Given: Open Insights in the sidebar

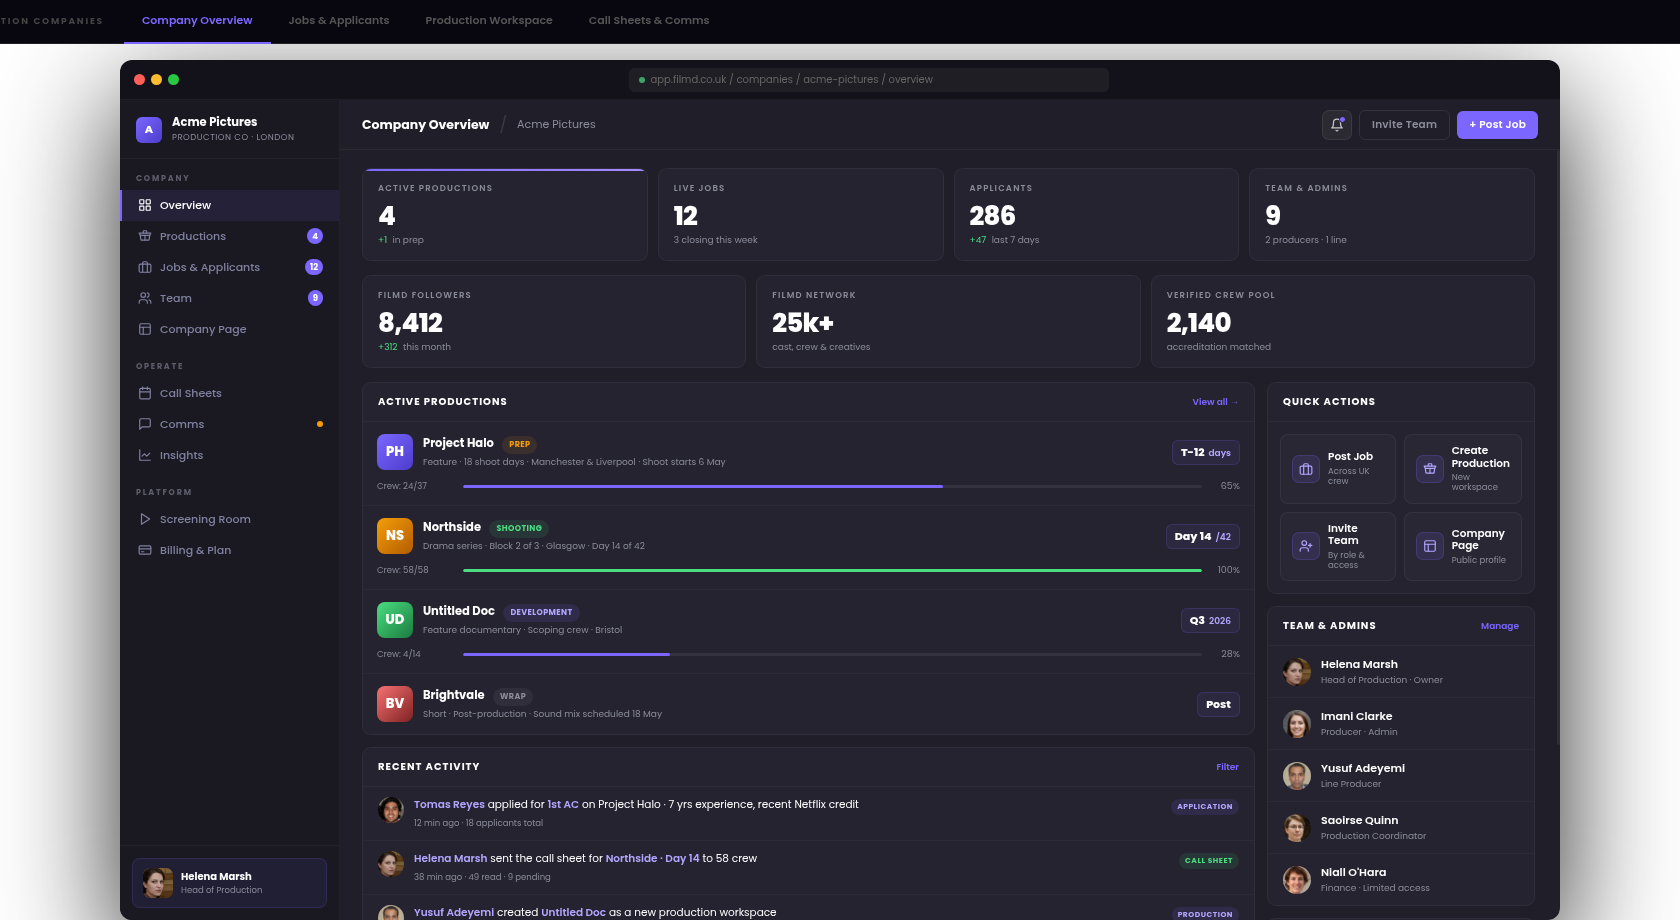Looking at the screenshot, I should click(230, 455).
